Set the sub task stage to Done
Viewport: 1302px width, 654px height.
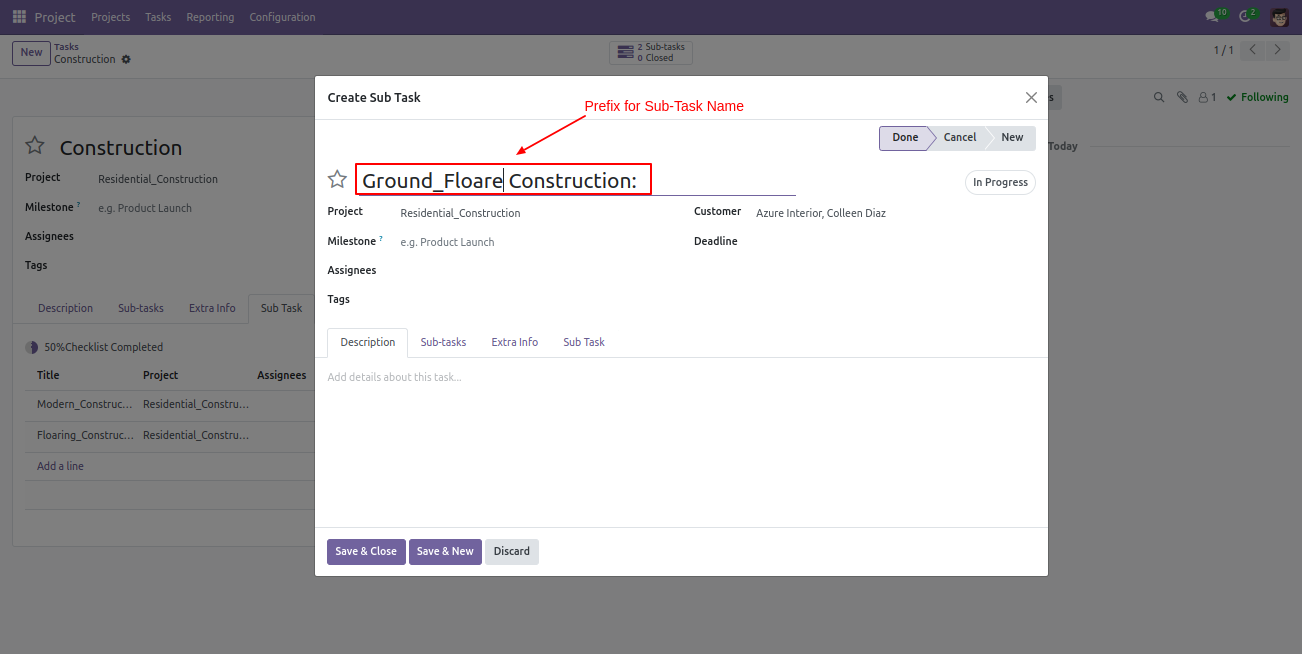pyautogui.click(x=905, y=138)
